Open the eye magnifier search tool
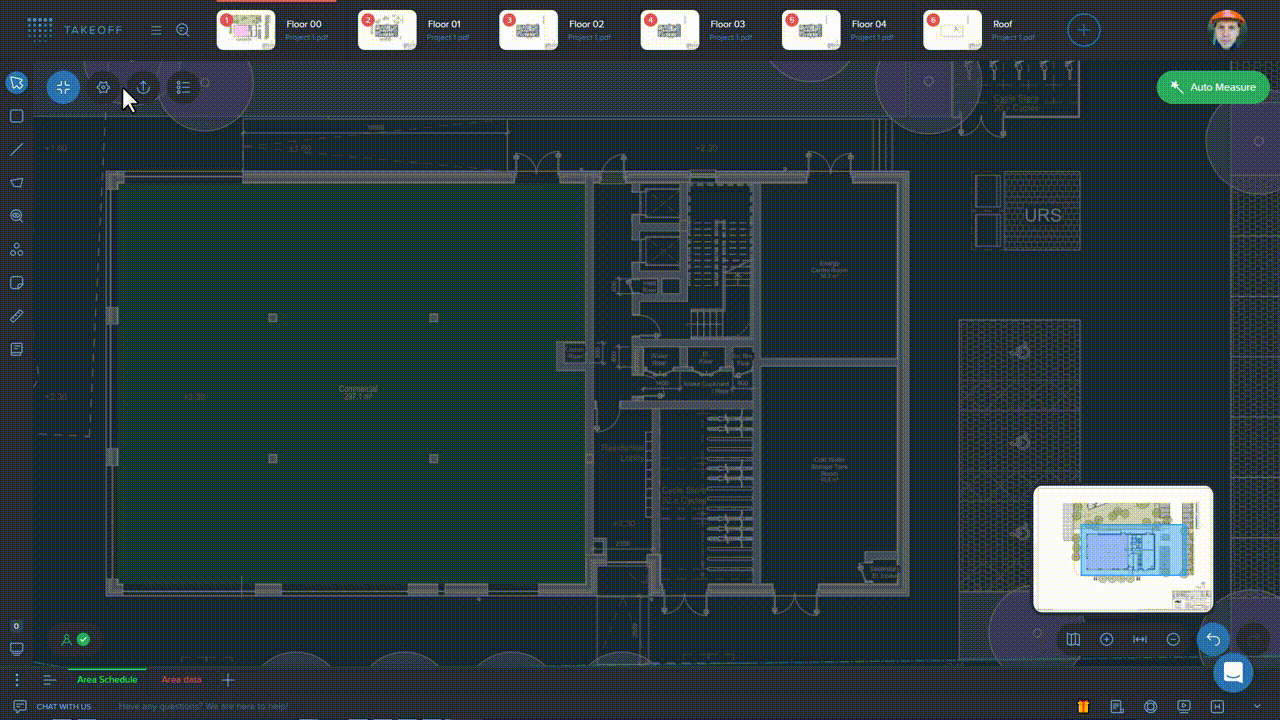The image size is (1280, 720). [x=16, y=216]
